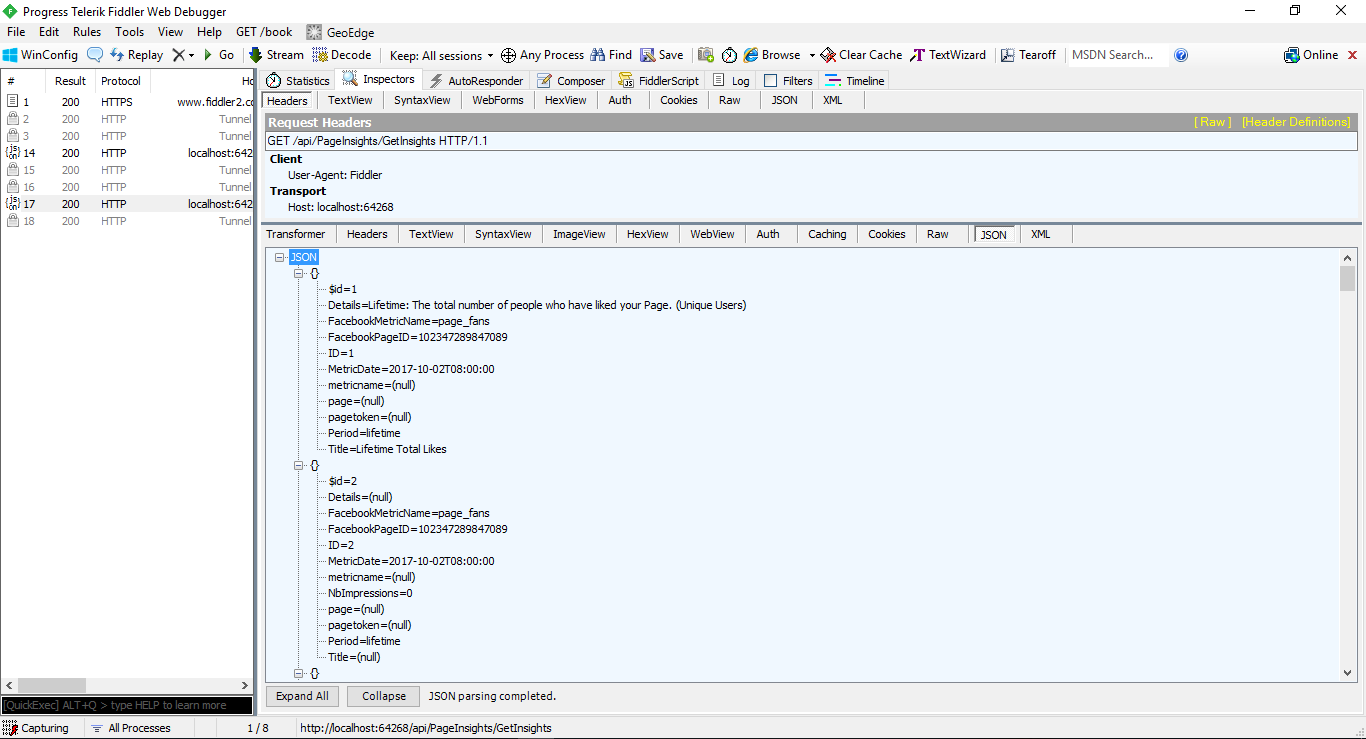
Task: Open the Browse dropdown arrow
Action: [812, 55]
